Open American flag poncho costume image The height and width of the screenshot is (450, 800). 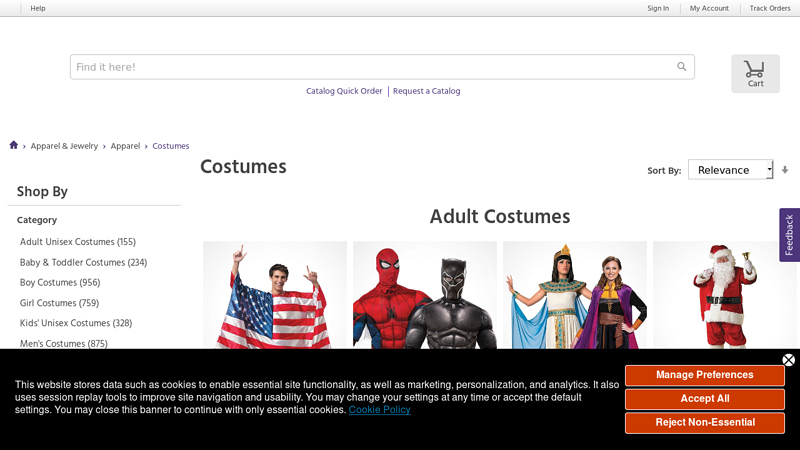pyautogui.click(x=274, y=295)
